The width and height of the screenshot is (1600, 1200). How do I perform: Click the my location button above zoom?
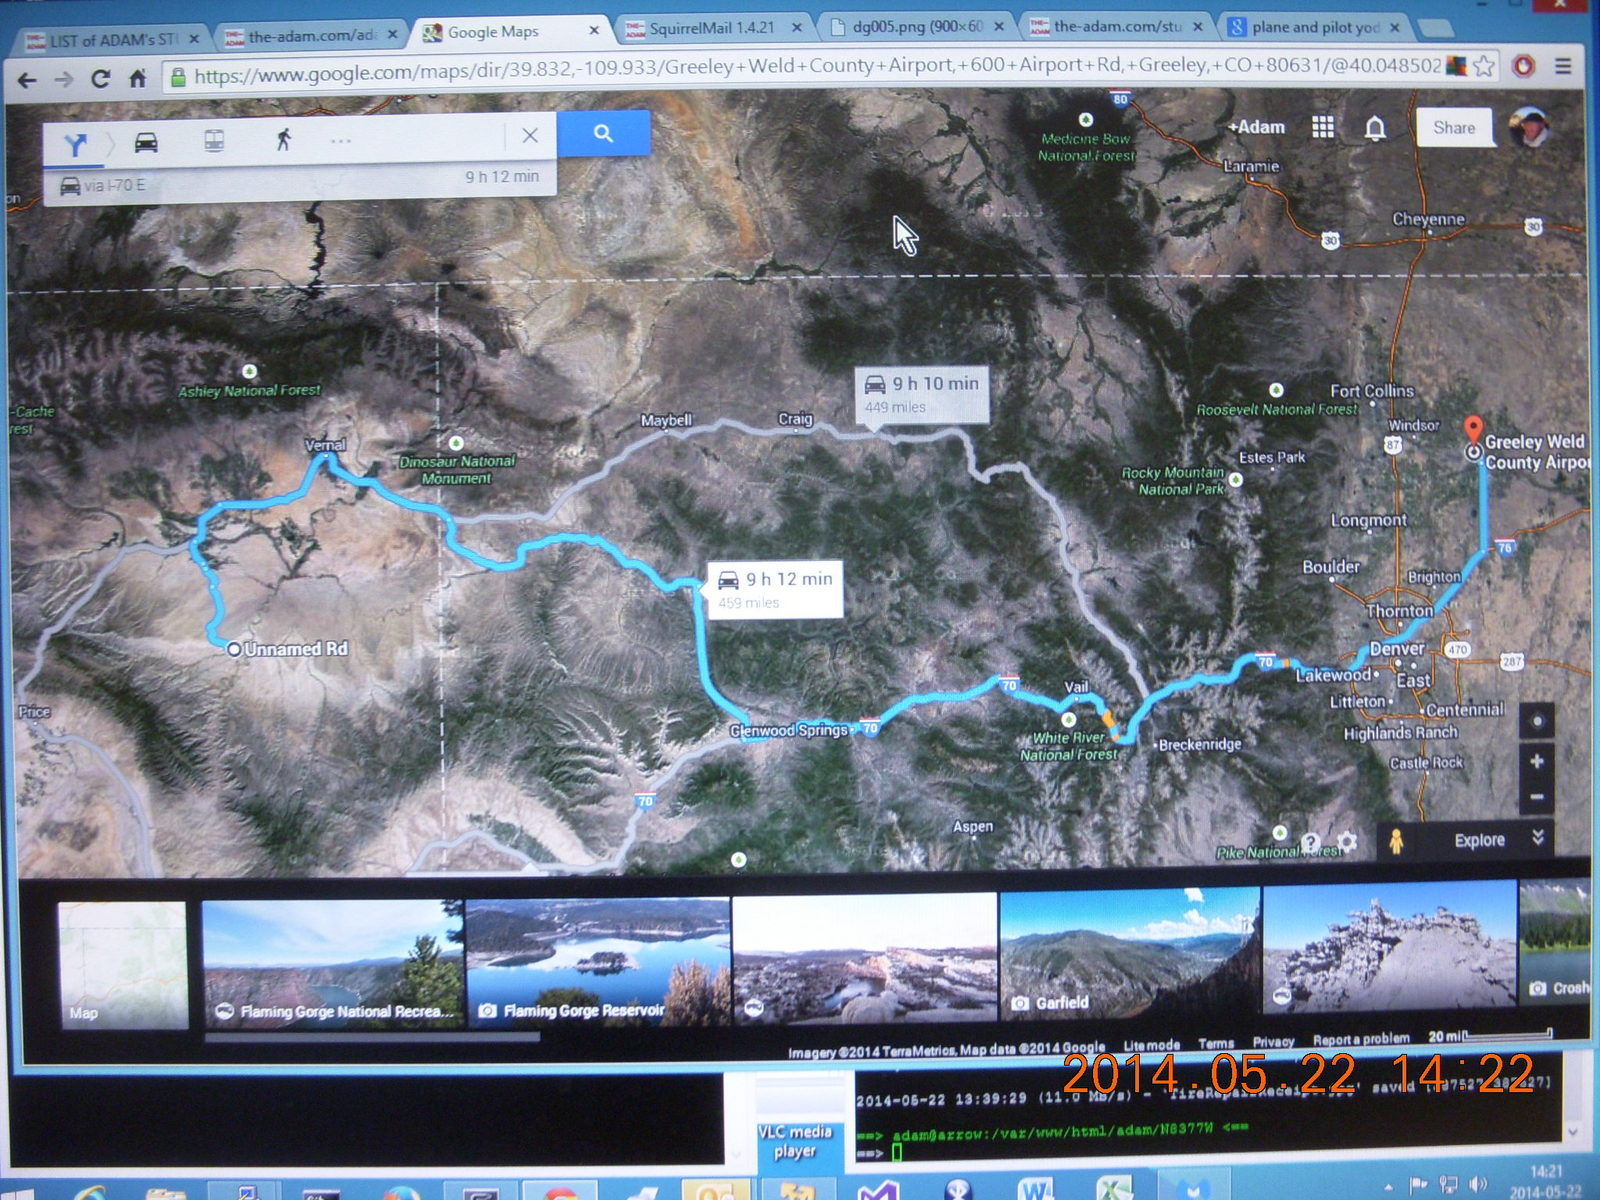1537,720
